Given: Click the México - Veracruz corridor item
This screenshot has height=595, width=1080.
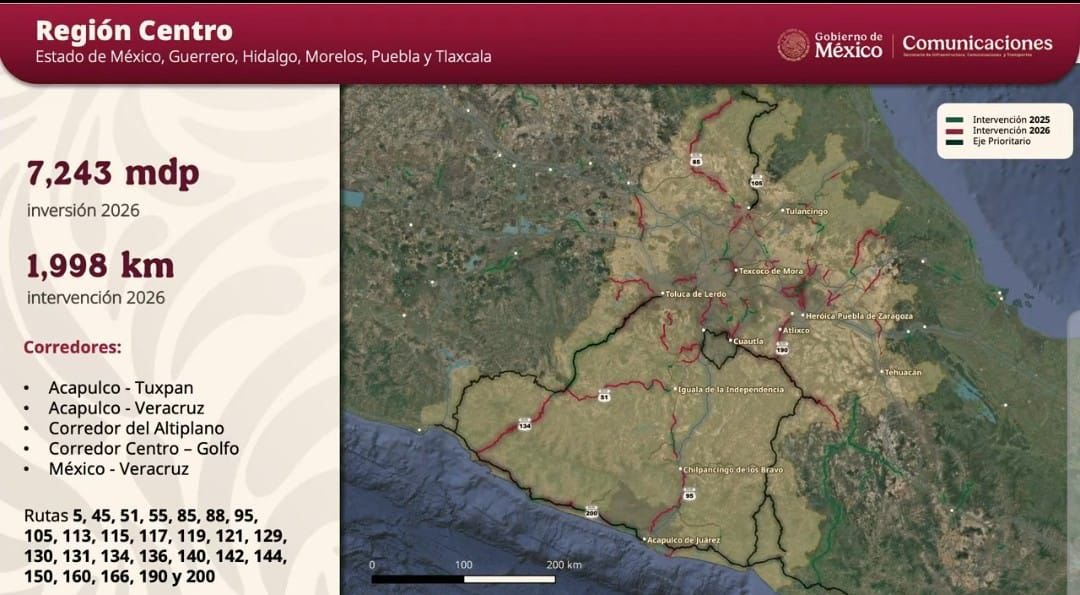Looking at the screenshot, I should 118,468.
